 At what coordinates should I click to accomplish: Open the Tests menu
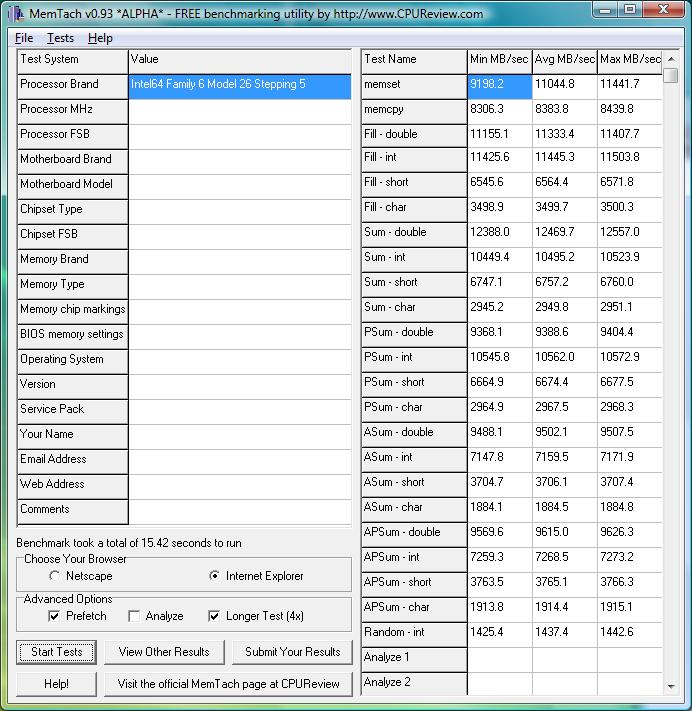[x=60, y=38]
